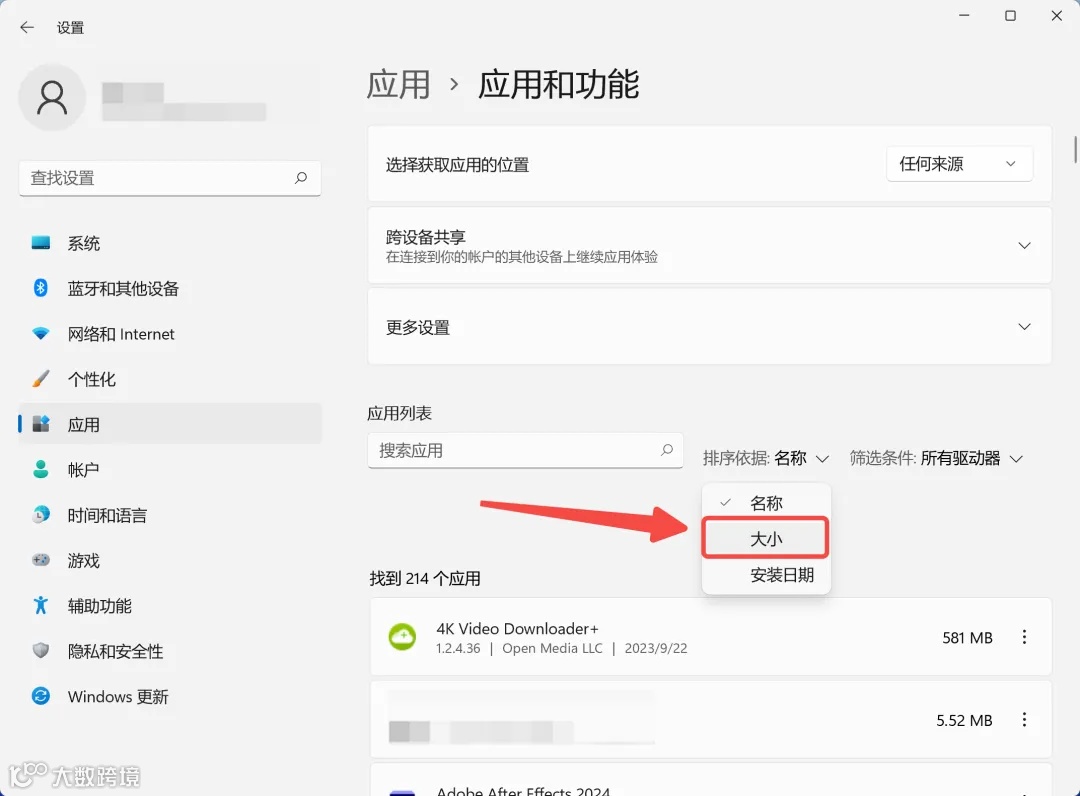This screenshot has height=796, width=1080.
Task: Open the 筛选条件 所有驱动器 dropdown
Action: (936, 458)
